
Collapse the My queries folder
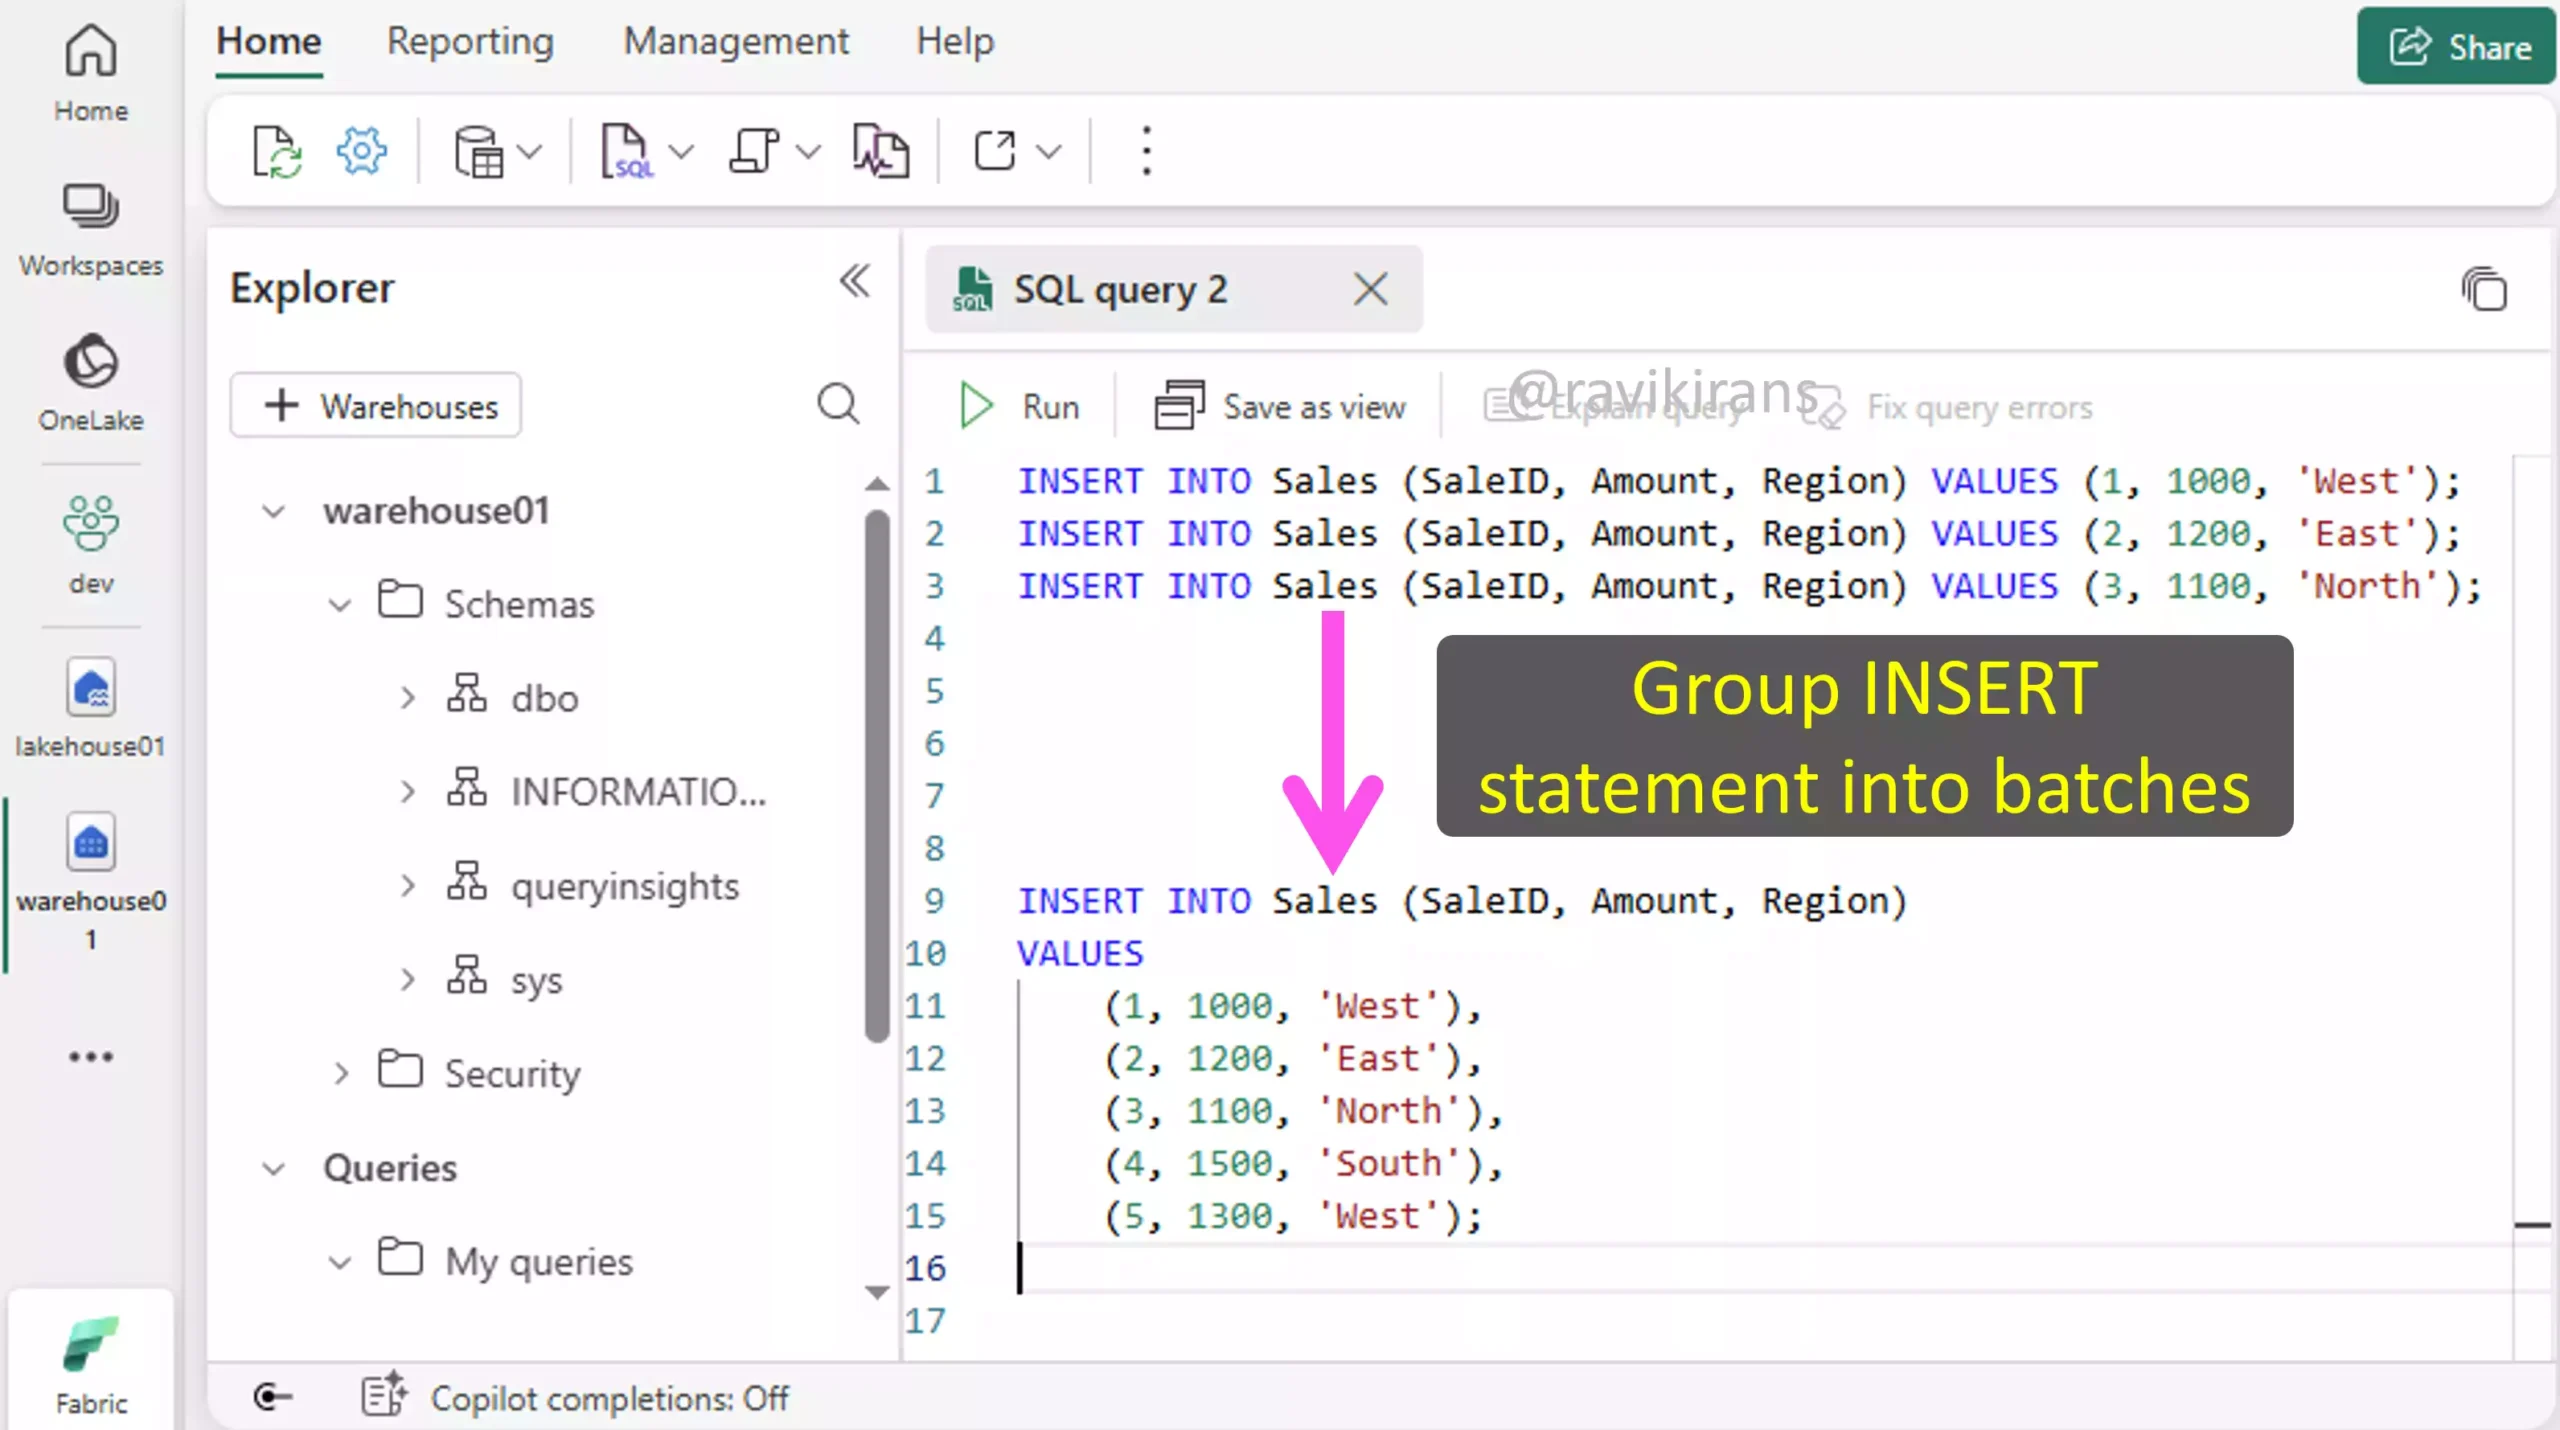(x=340, y=1262)
